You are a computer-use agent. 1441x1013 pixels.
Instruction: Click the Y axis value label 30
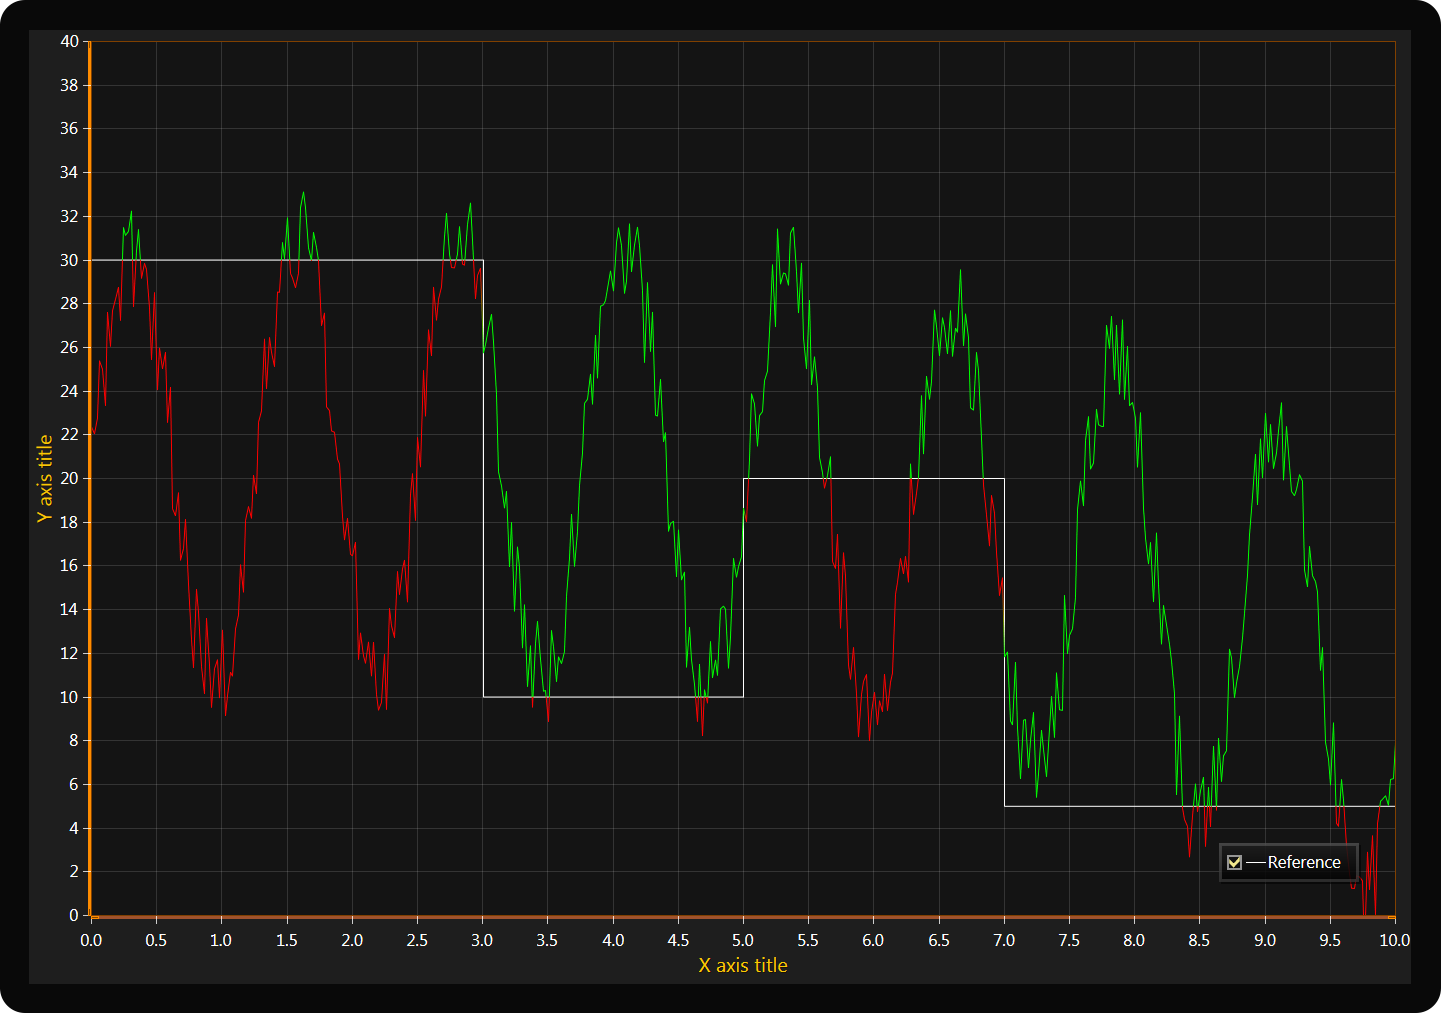click(x=69, y=260)
